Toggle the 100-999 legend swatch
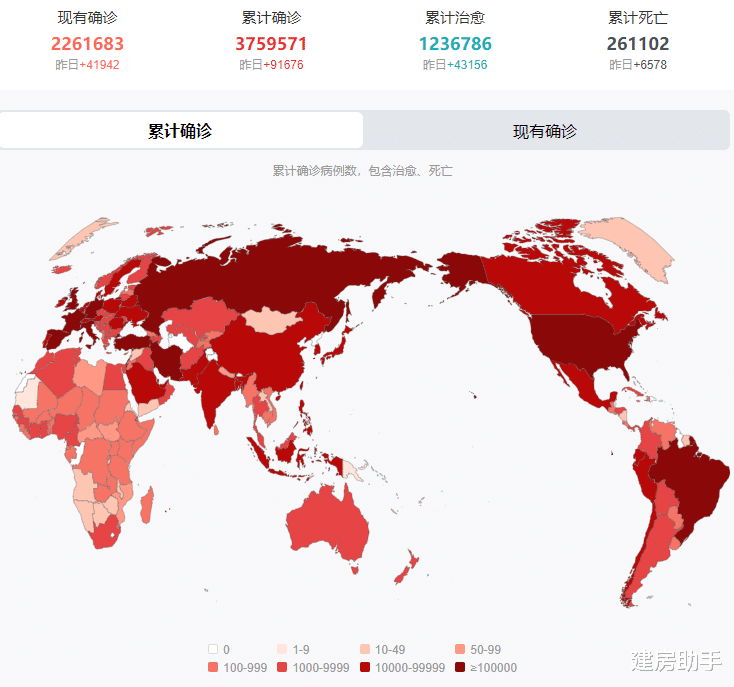This screenshot has width=734, height=687. pos(213,667)
